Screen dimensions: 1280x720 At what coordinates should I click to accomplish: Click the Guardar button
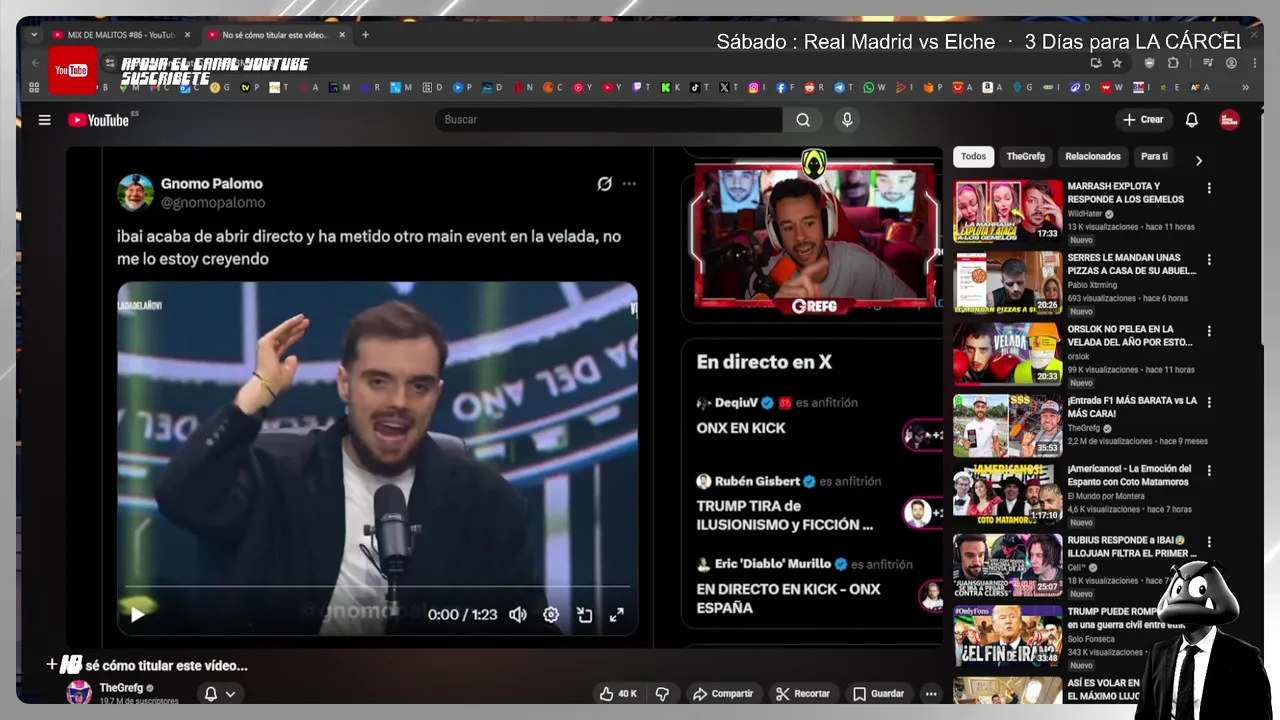[879, 694]
